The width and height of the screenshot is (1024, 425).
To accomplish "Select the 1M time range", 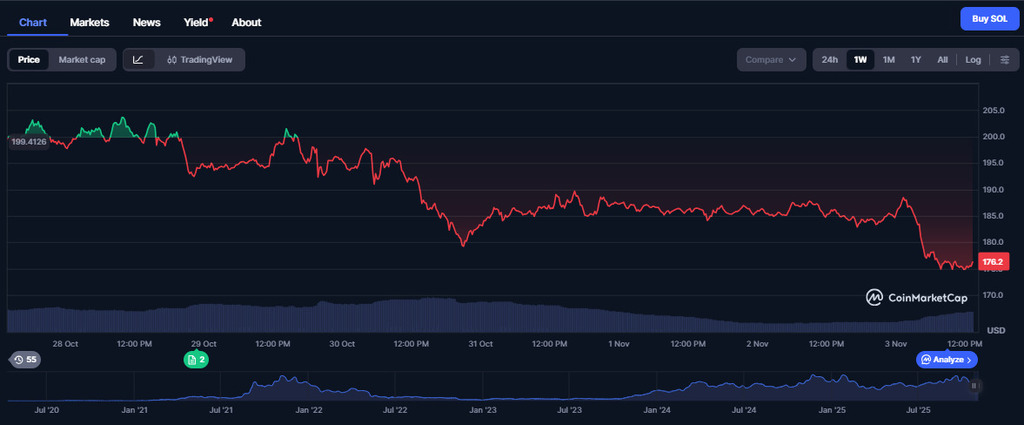I will pos(888,60).
